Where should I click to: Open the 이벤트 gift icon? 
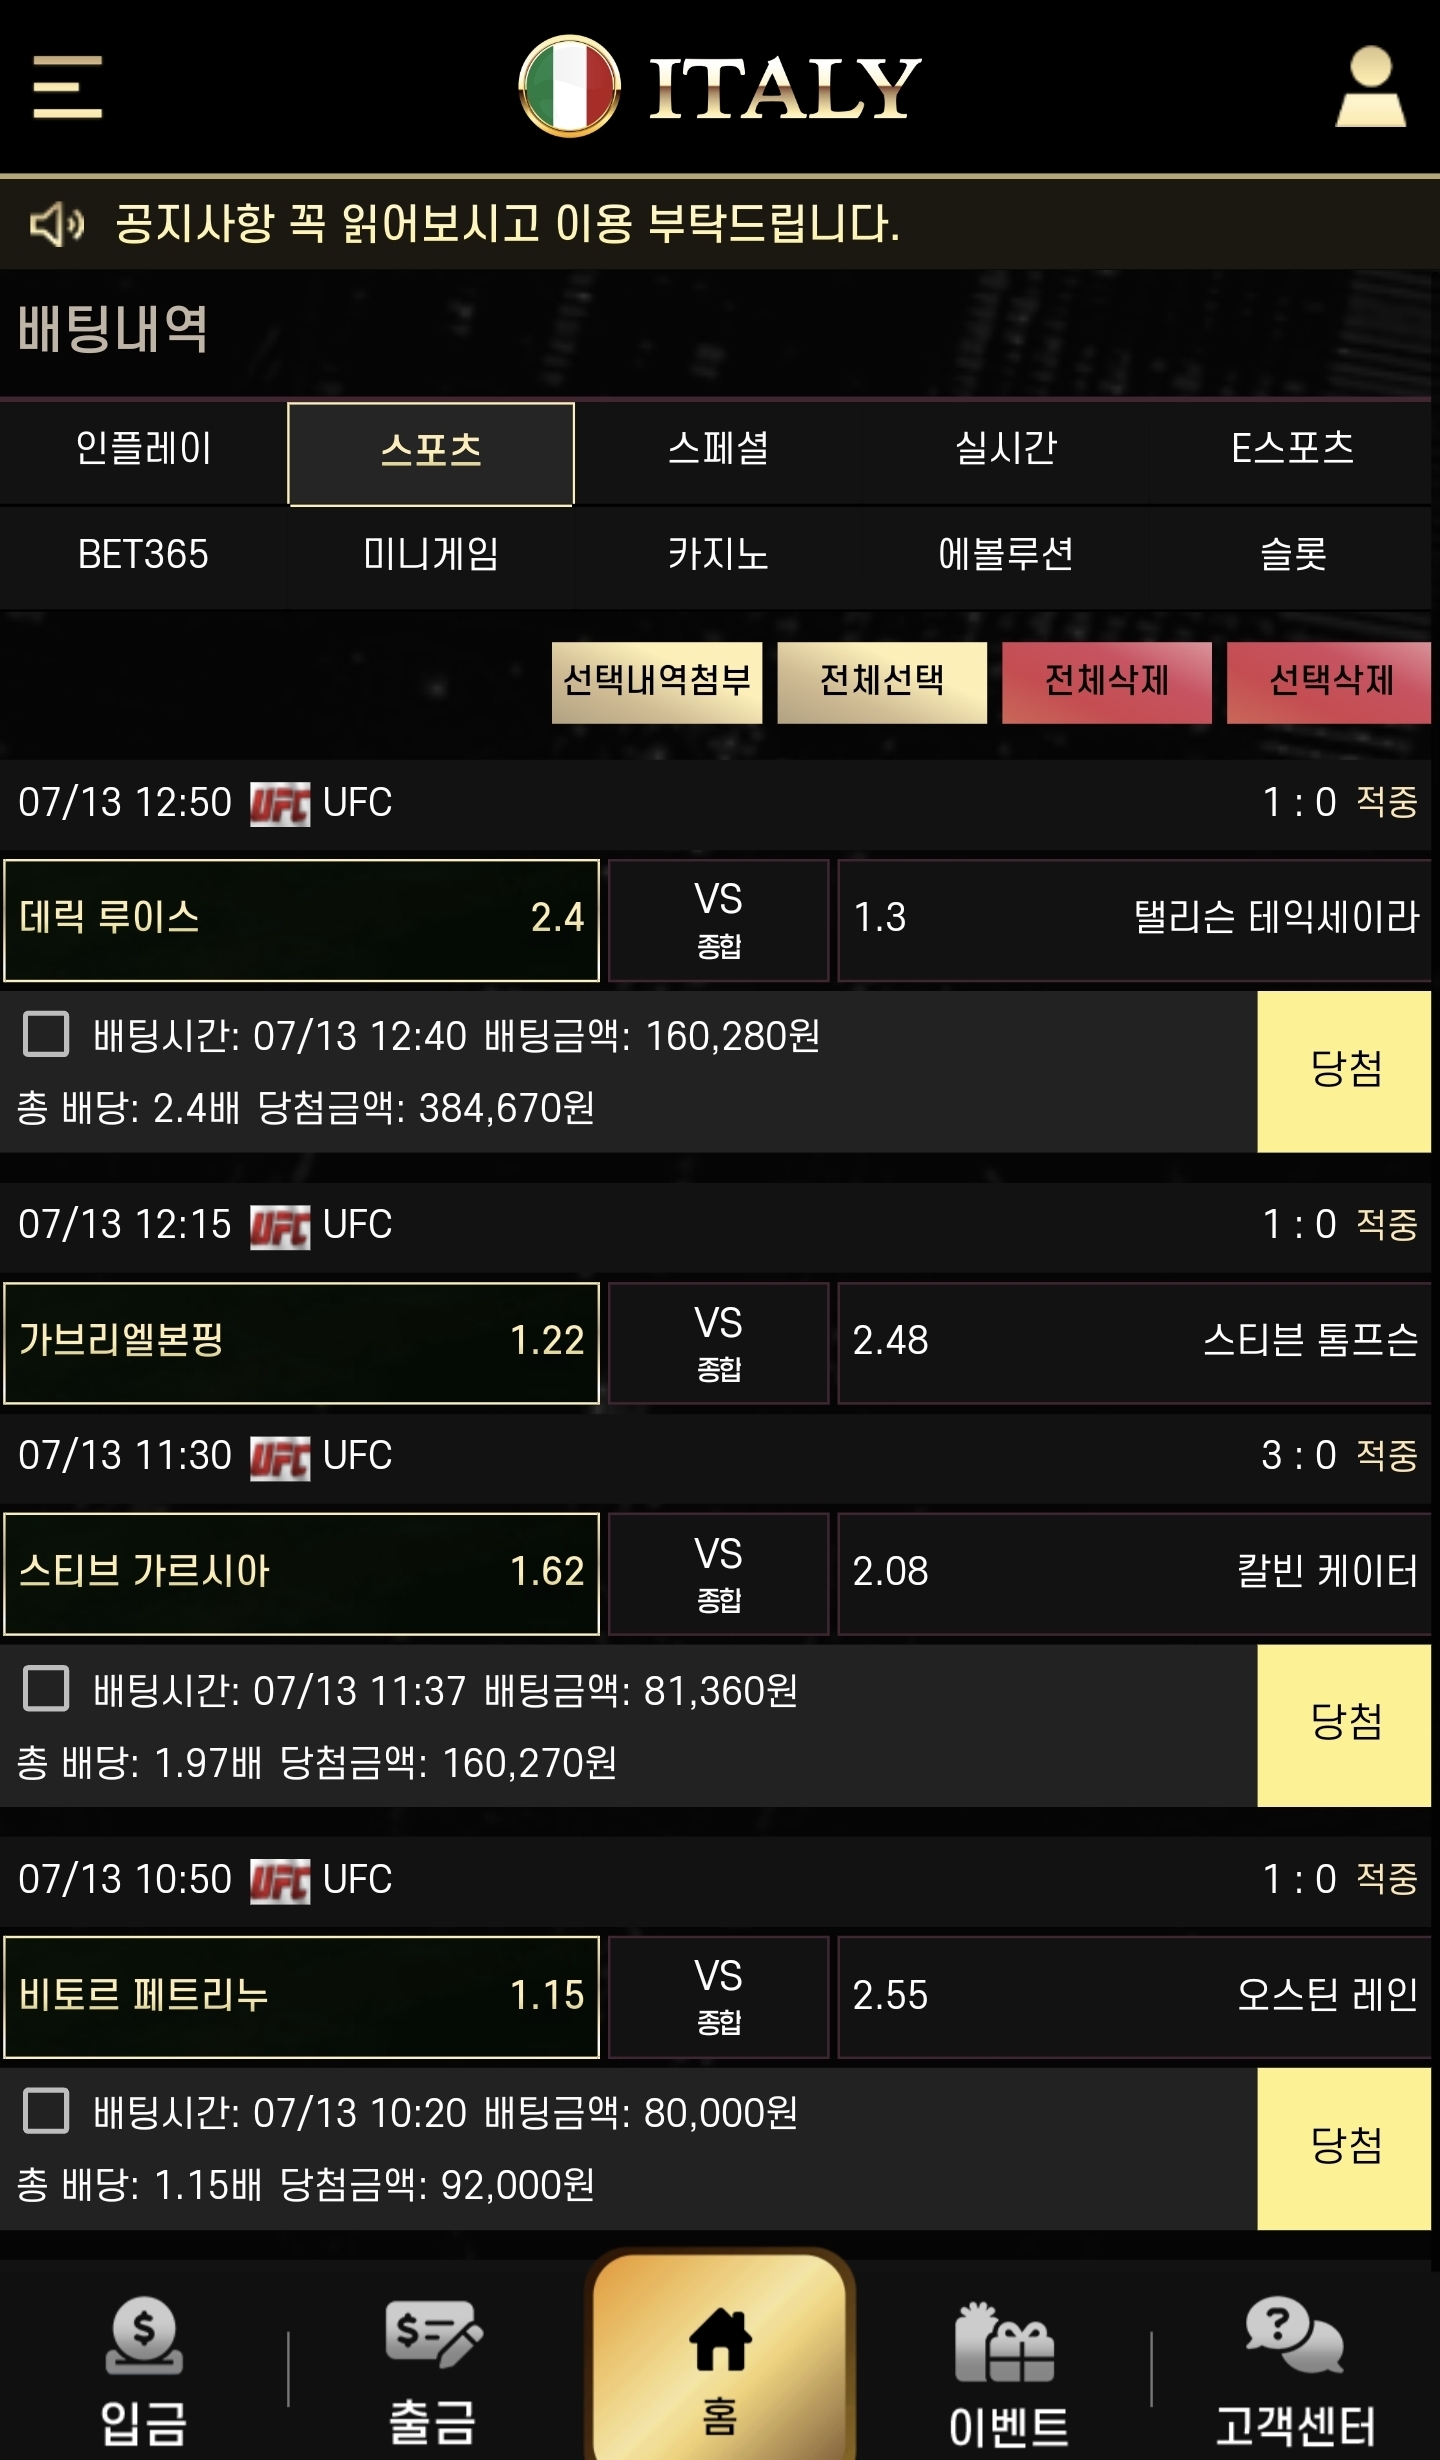pyautogui.click(x=1005, y=2343)
